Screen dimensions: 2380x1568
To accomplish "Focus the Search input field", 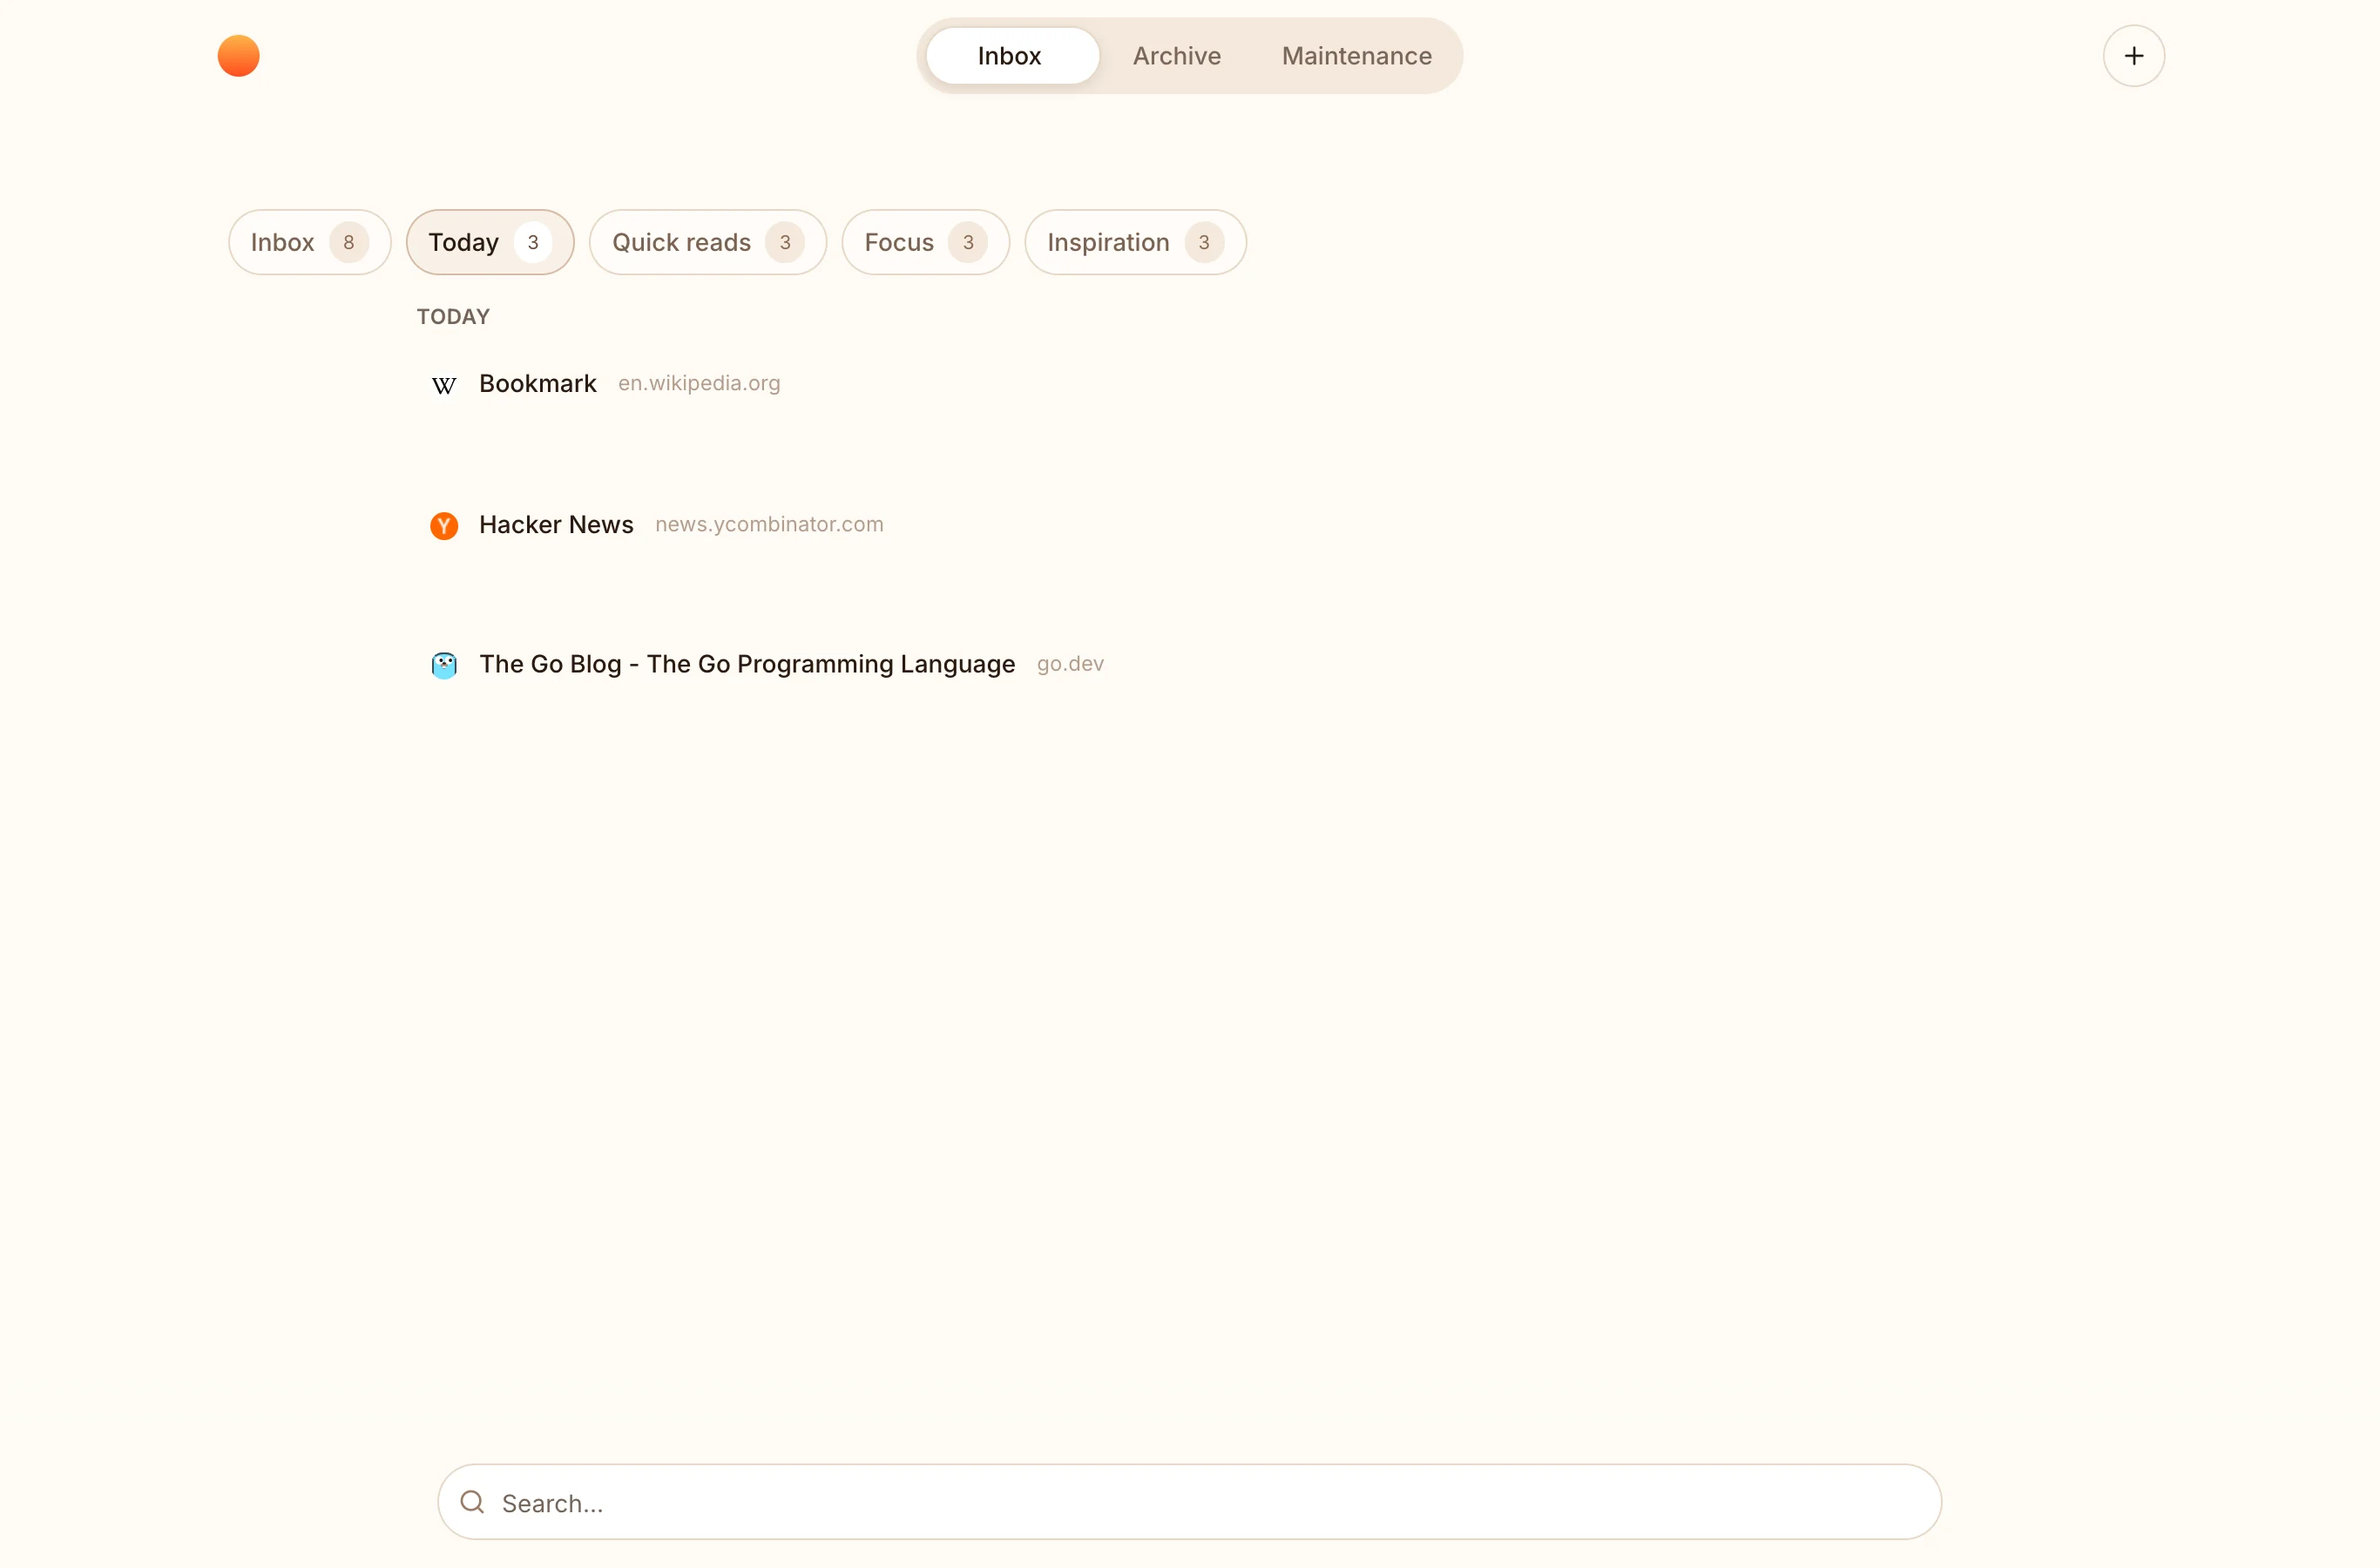I will click(x=1189, y=1502).
